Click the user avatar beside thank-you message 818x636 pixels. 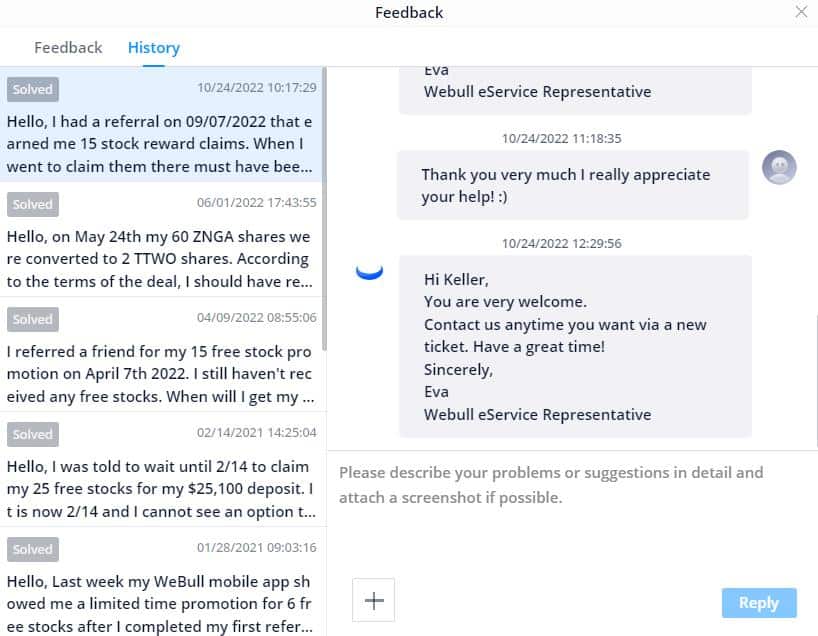[x=779, y=167]
